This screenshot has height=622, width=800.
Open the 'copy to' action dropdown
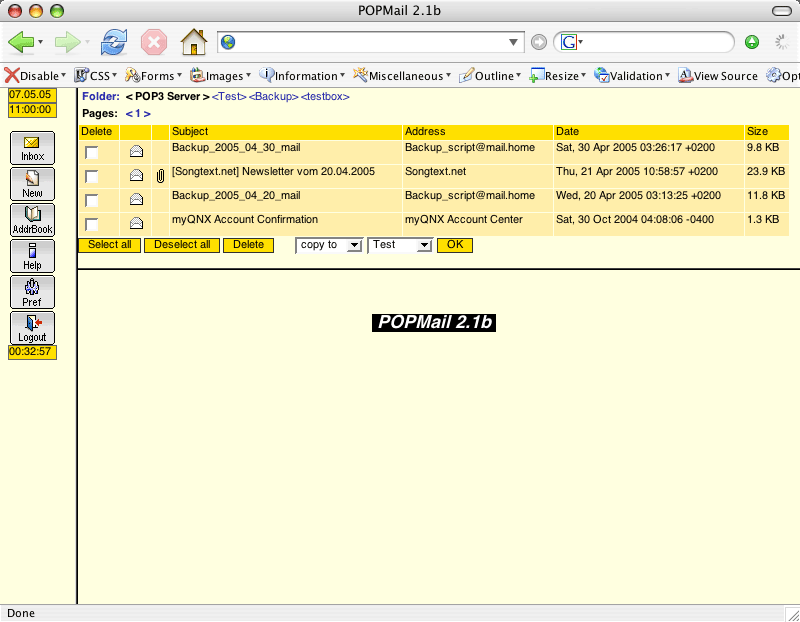(x=329, y=245)
